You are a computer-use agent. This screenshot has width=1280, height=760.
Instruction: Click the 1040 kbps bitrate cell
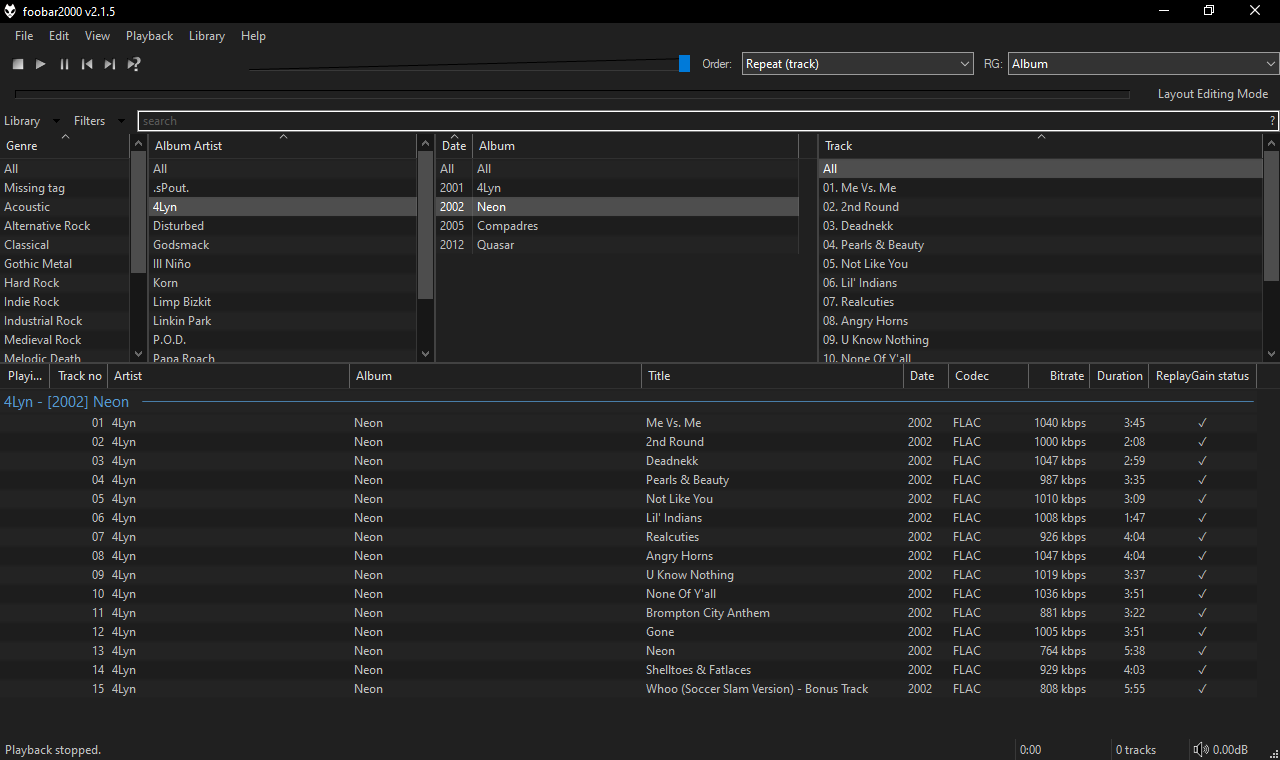pos(1059,423)
